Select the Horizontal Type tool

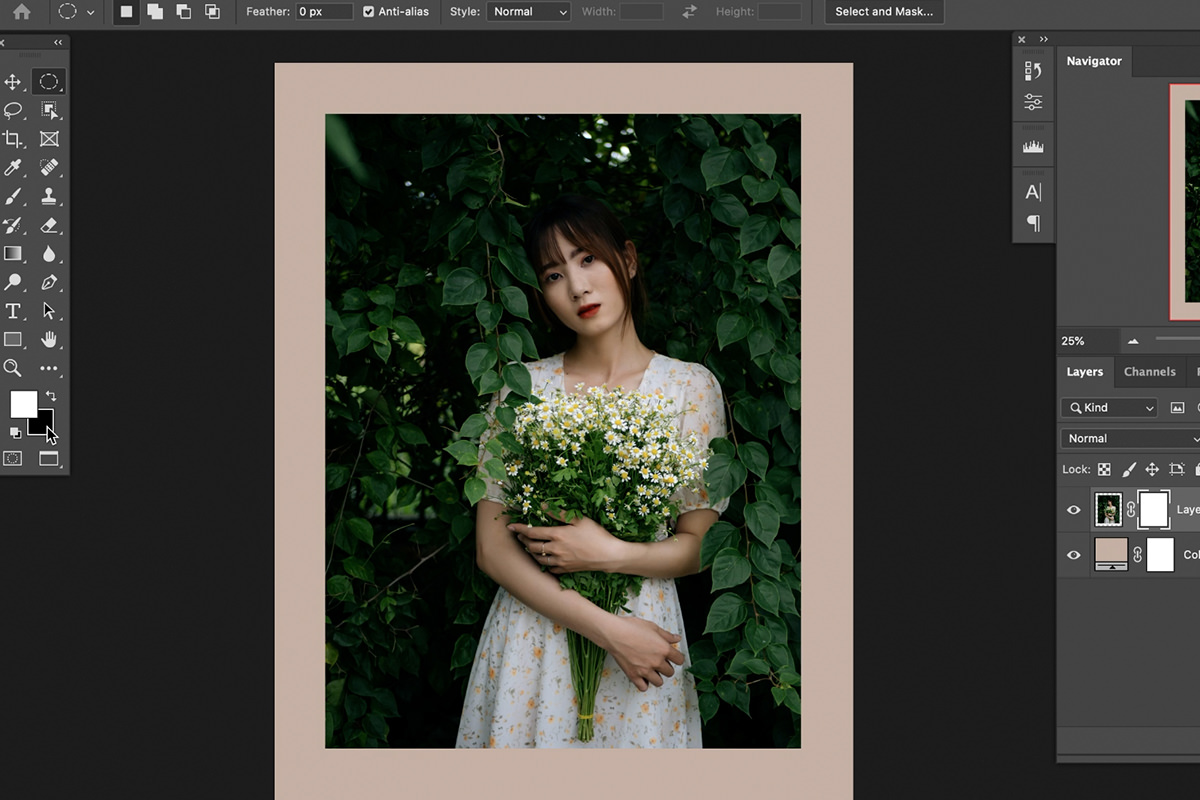pos(13,311)
